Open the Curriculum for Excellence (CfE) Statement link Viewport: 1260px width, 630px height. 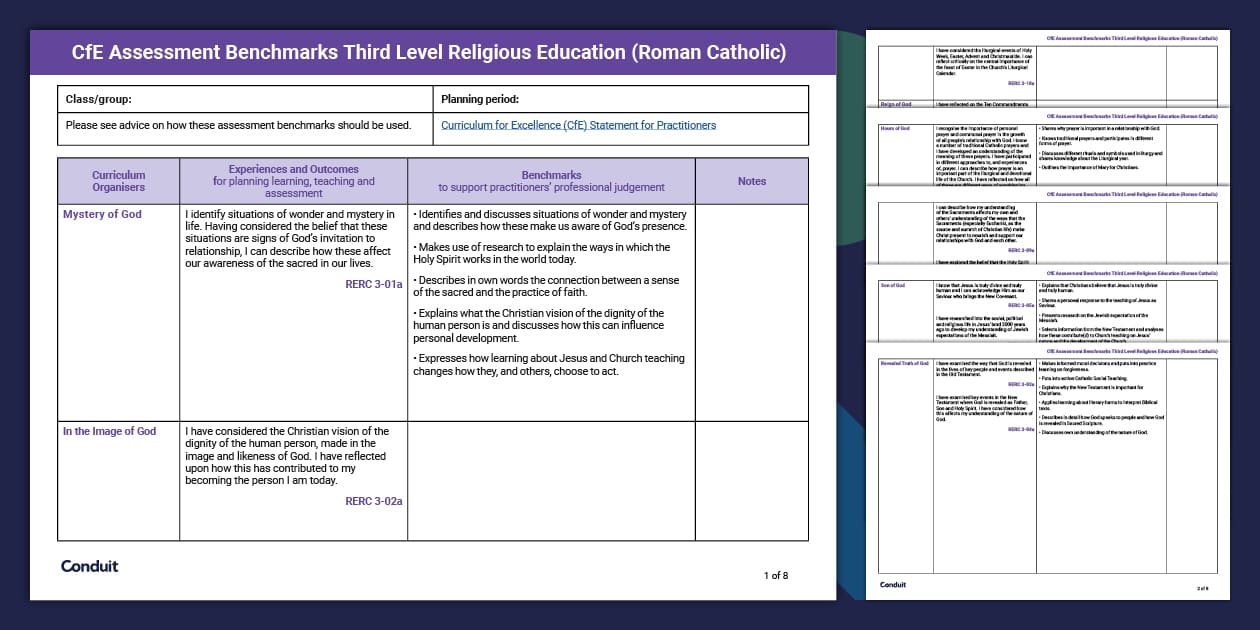[580, 125]
